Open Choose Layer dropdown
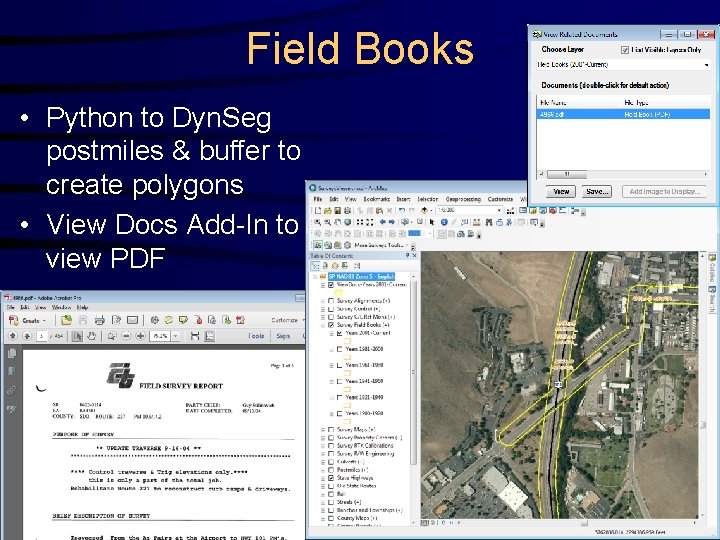 706,65
